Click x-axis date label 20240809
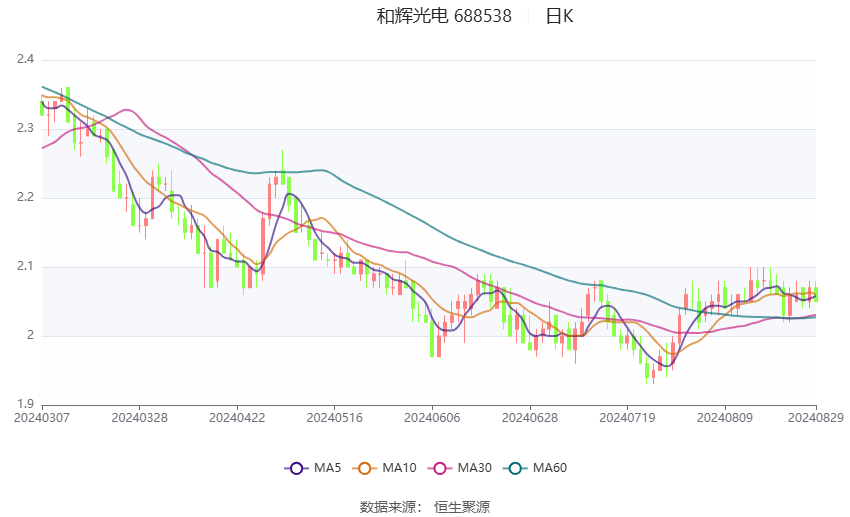850x517 pixels. [725, 418]
